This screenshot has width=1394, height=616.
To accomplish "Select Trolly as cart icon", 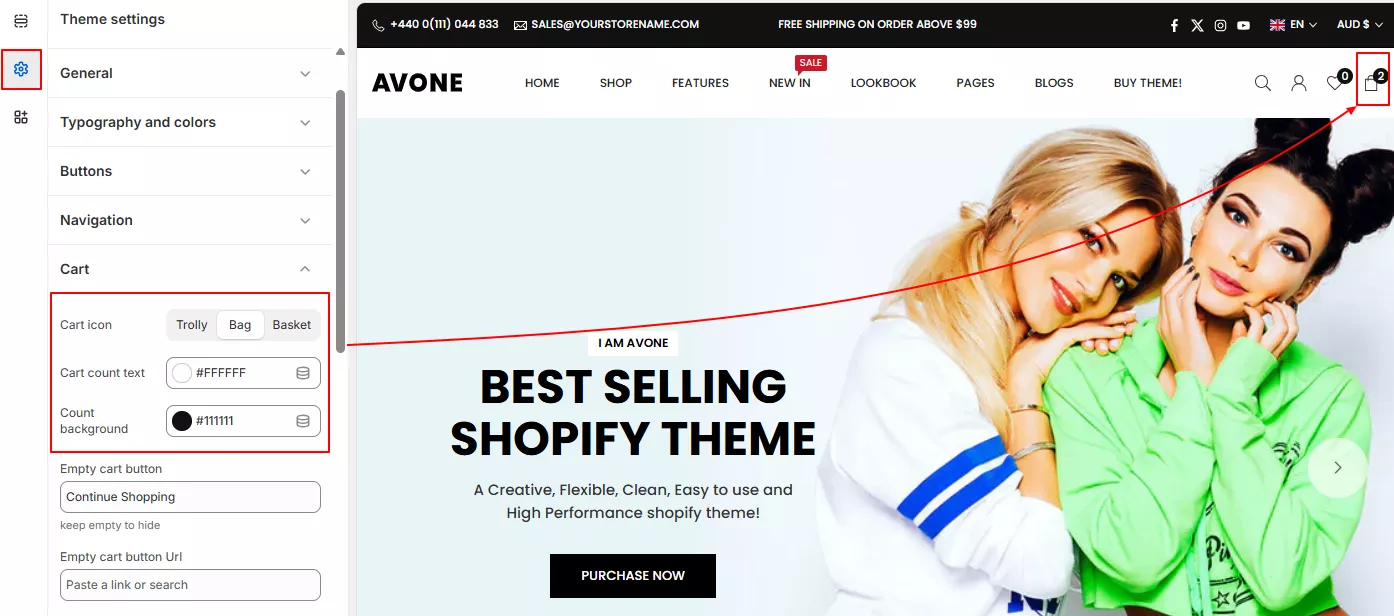I will (192, 325).
